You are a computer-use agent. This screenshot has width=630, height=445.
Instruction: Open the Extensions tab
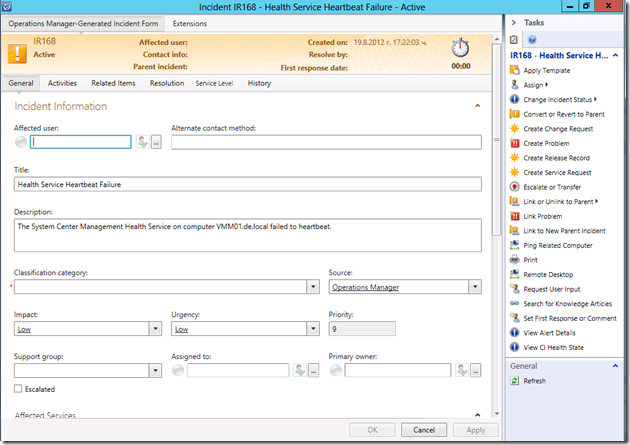pos(190,22)
